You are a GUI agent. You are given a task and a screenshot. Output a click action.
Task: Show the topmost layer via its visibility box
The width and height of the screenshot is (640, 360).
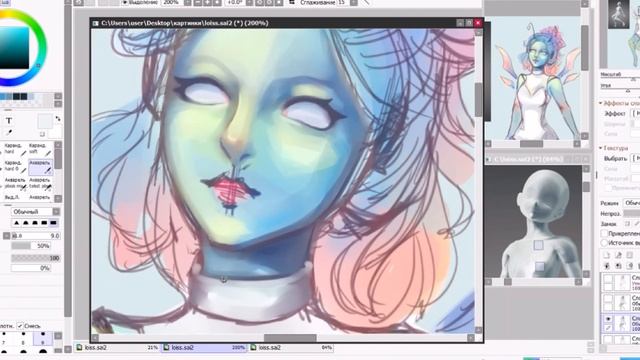pos(608,280)
